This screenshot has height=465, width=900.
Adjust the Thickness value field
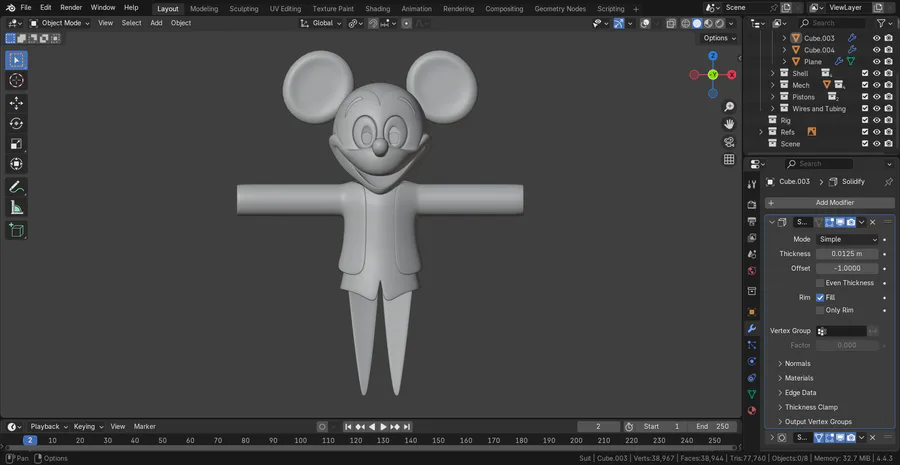click(x=847, y=254)
